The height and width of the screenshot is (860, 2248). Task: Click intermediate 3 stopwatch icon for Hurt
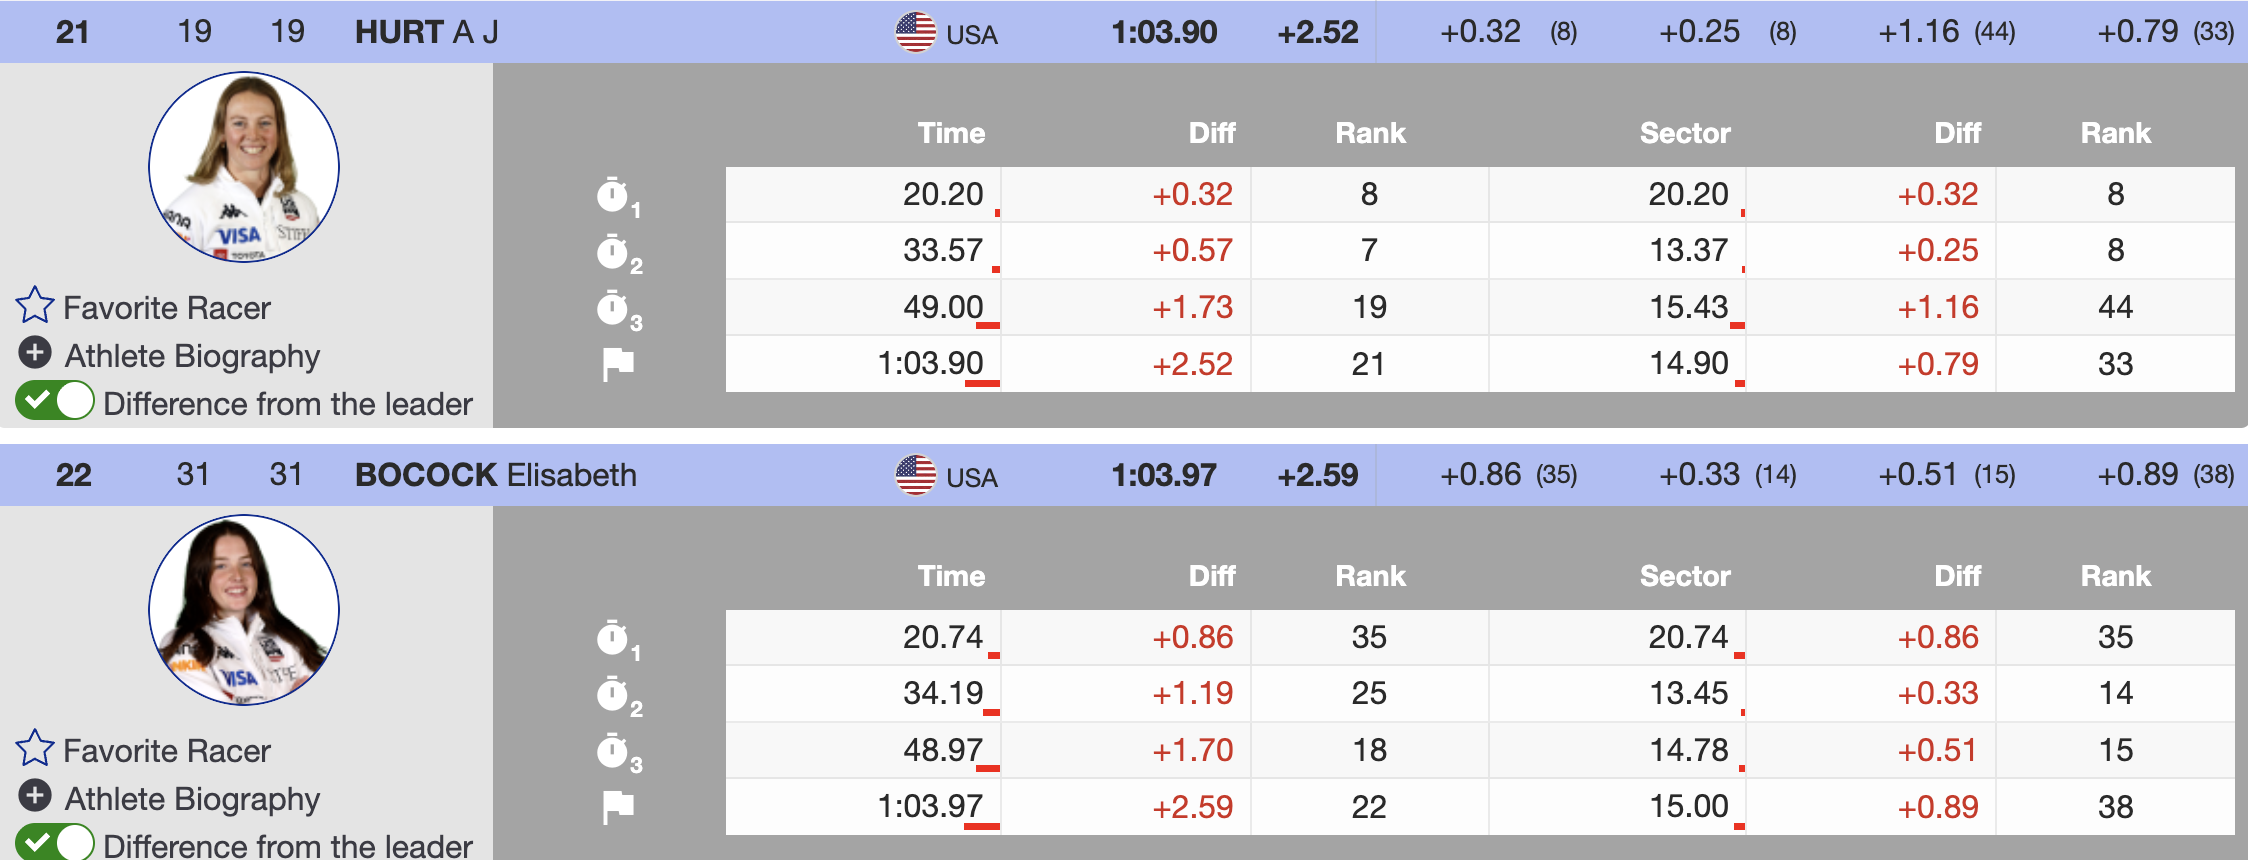pyautogui.click(x=613, y=308)
